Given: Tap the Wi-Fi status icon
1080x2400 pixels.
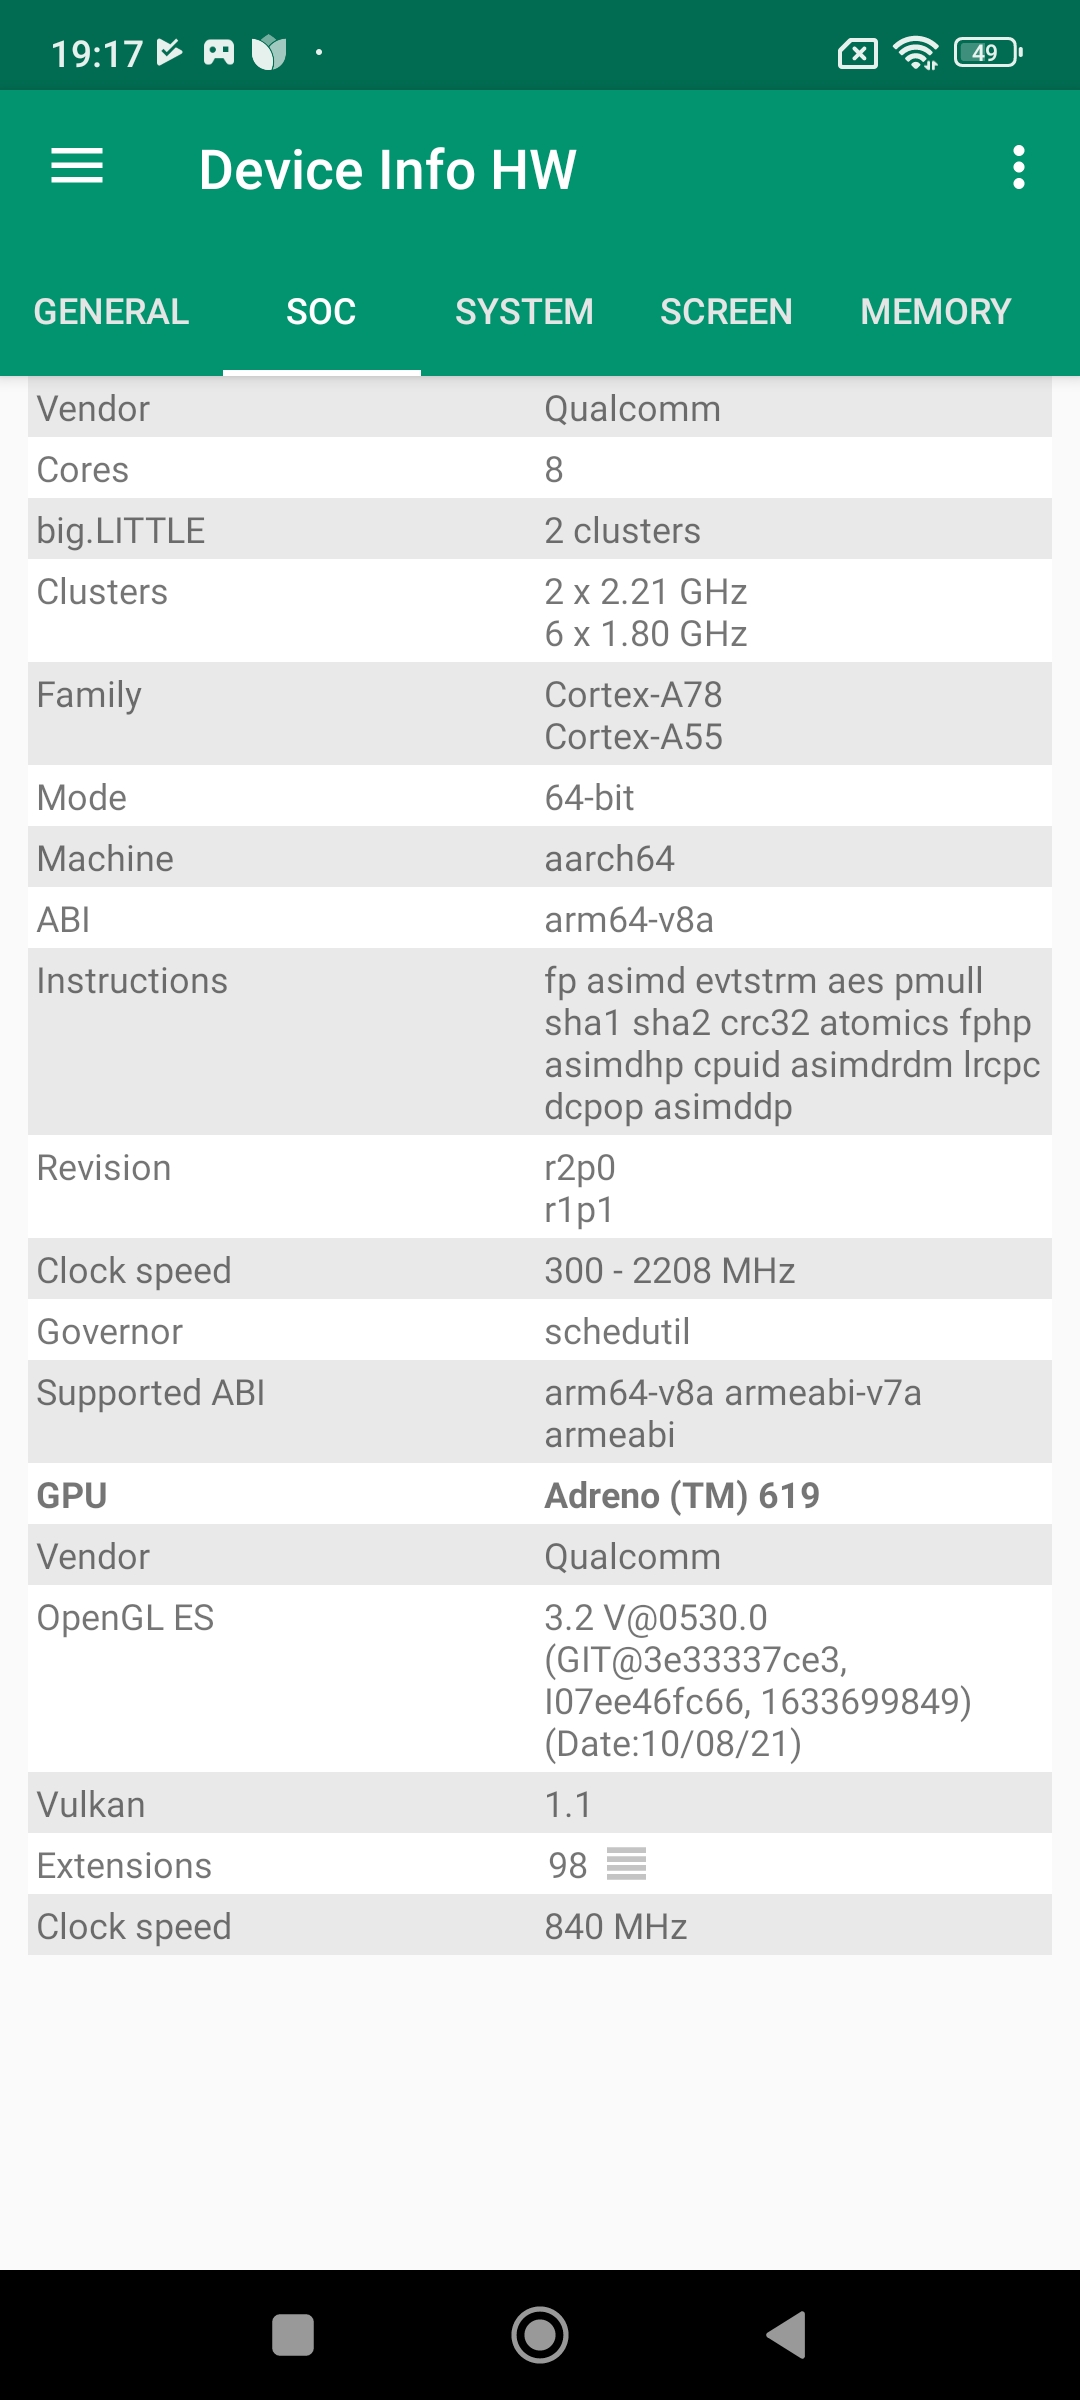Looking at the screenshot, I should tap(915, 52).
